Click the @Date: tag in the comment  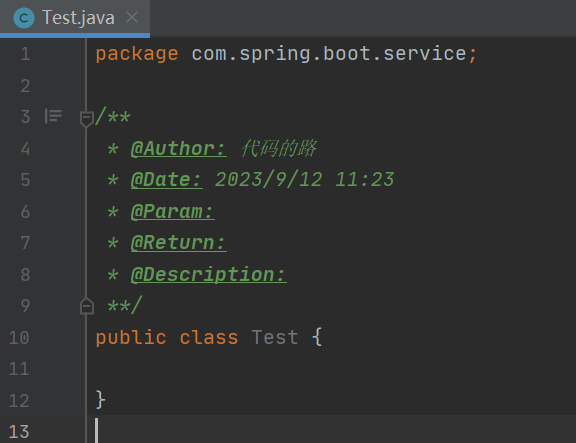pos(167,180)
